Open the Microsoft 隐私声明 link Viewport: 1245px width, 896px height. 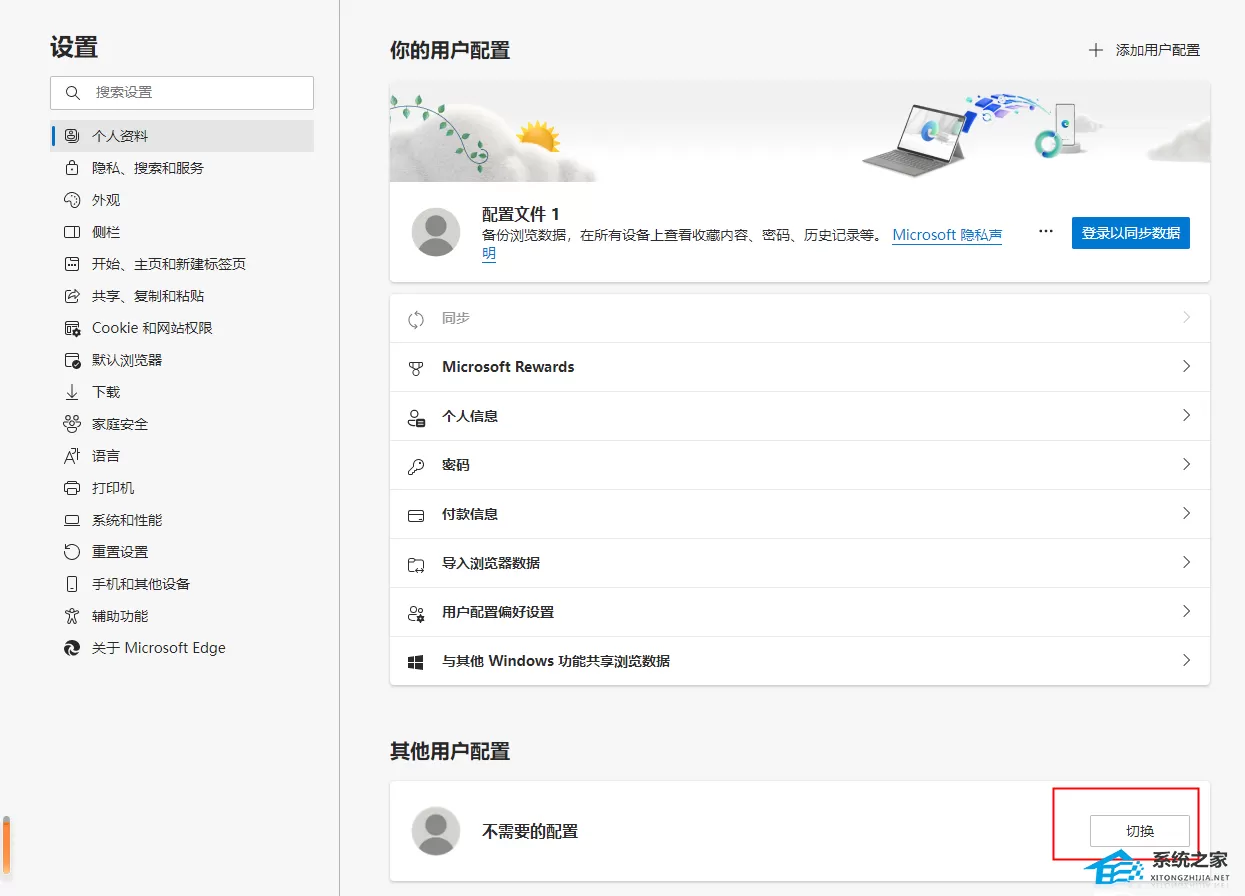point(947,244)
